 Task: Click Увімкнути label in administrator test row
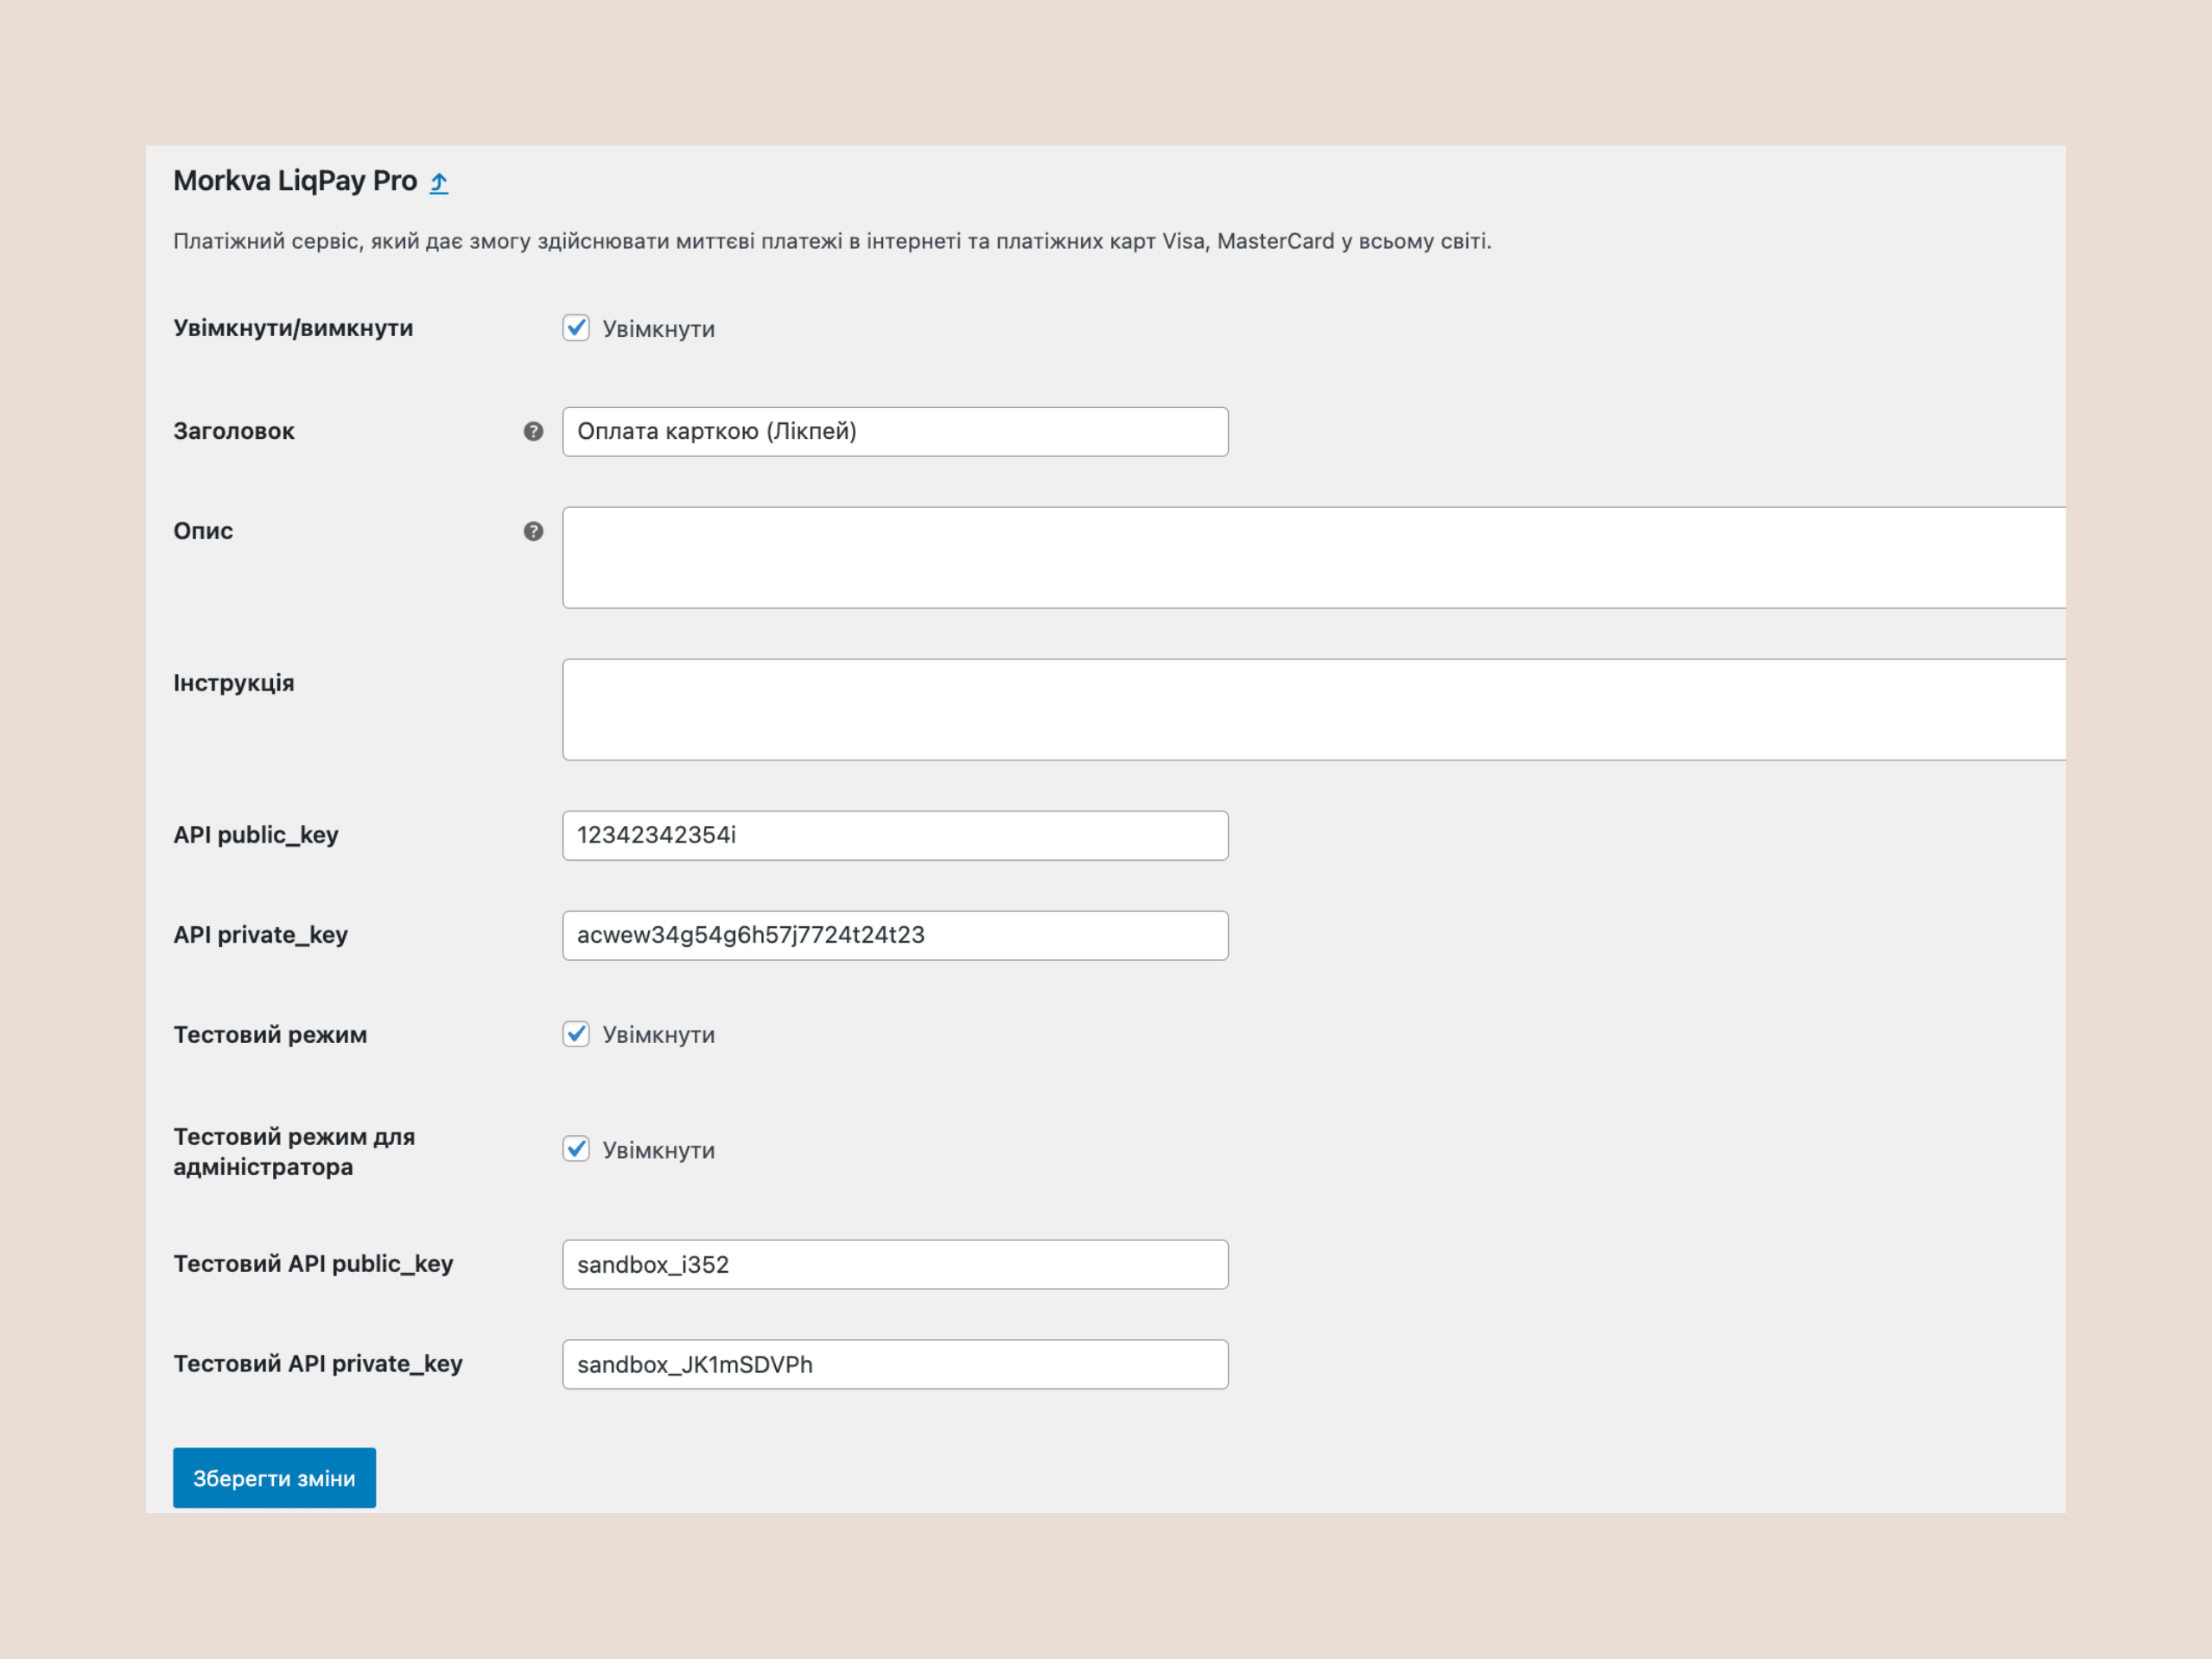[658, 1150]
